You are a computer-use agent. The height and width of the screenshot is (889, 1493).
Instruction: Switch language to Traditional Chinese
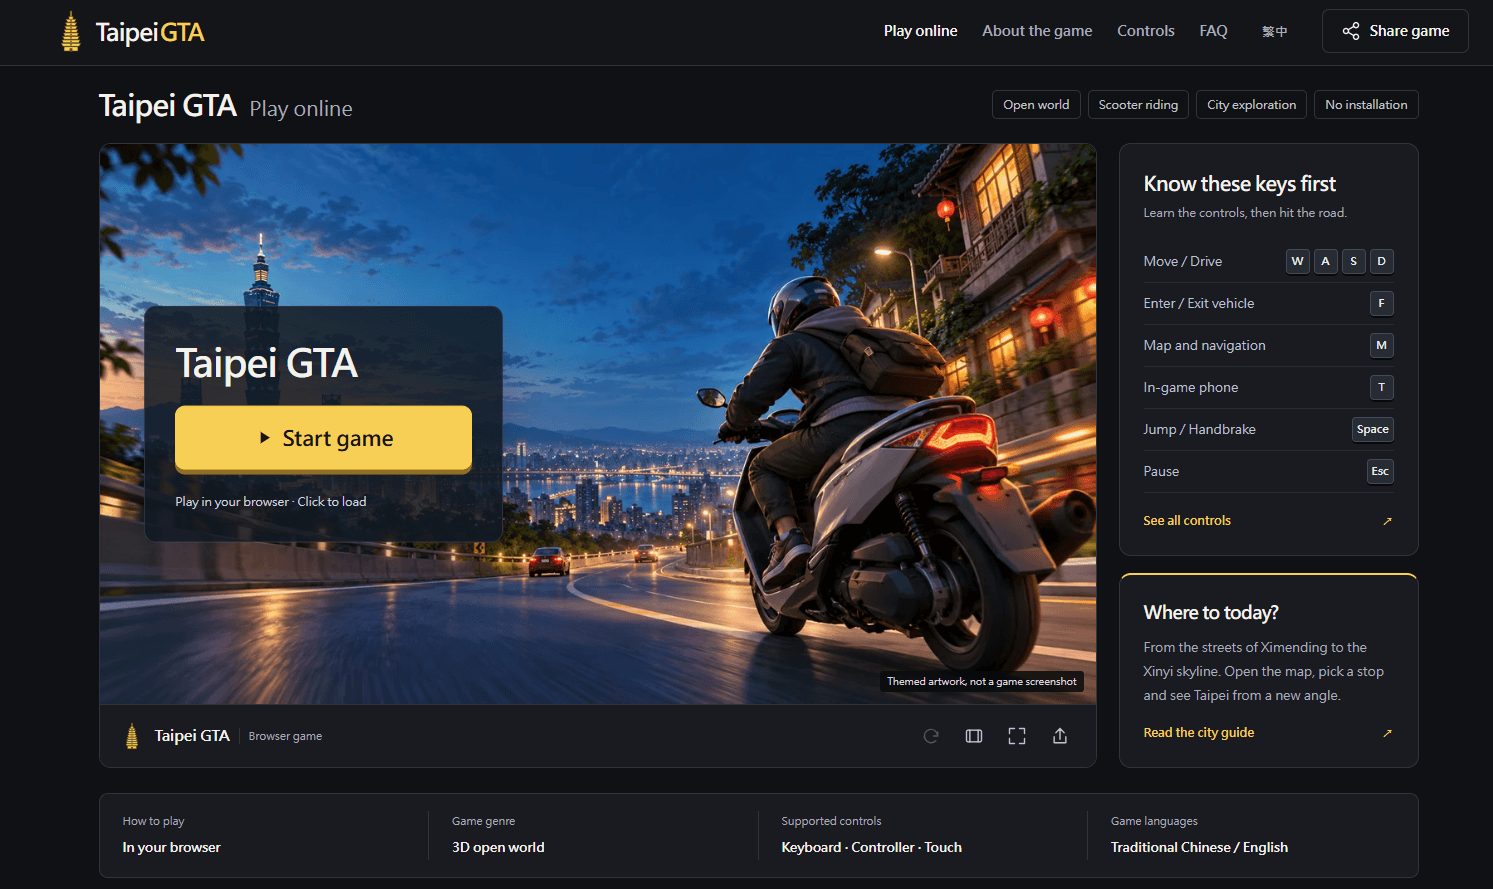point(1274,32)
